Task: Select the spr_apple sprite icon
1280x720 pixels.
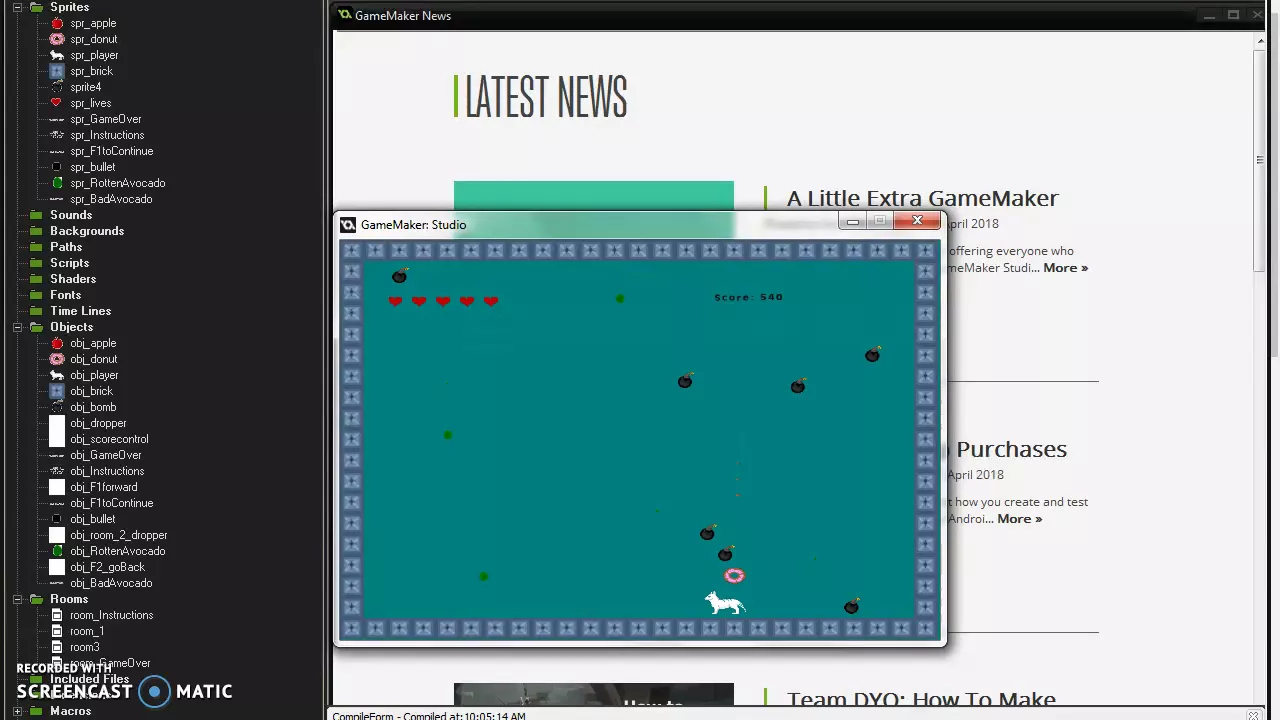Action: [57, 23]
